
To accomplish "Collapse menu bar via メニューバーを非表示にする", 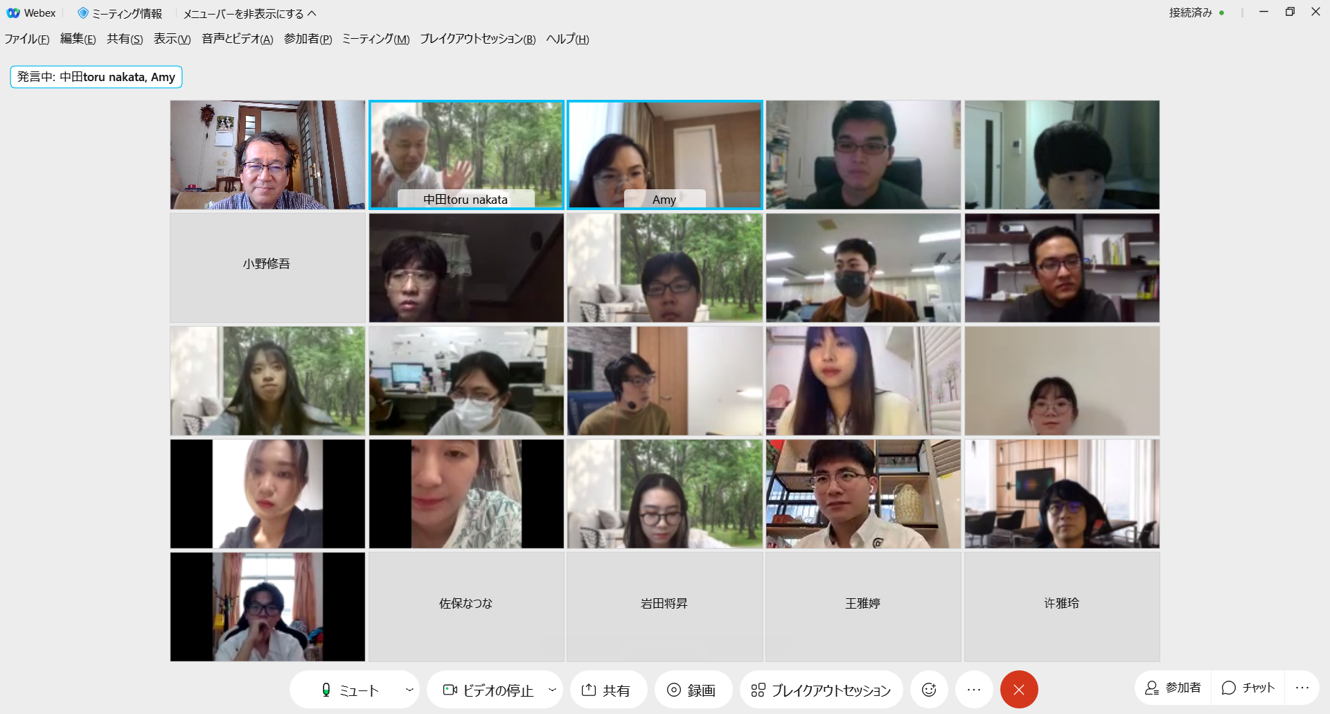I will (249, 14).
